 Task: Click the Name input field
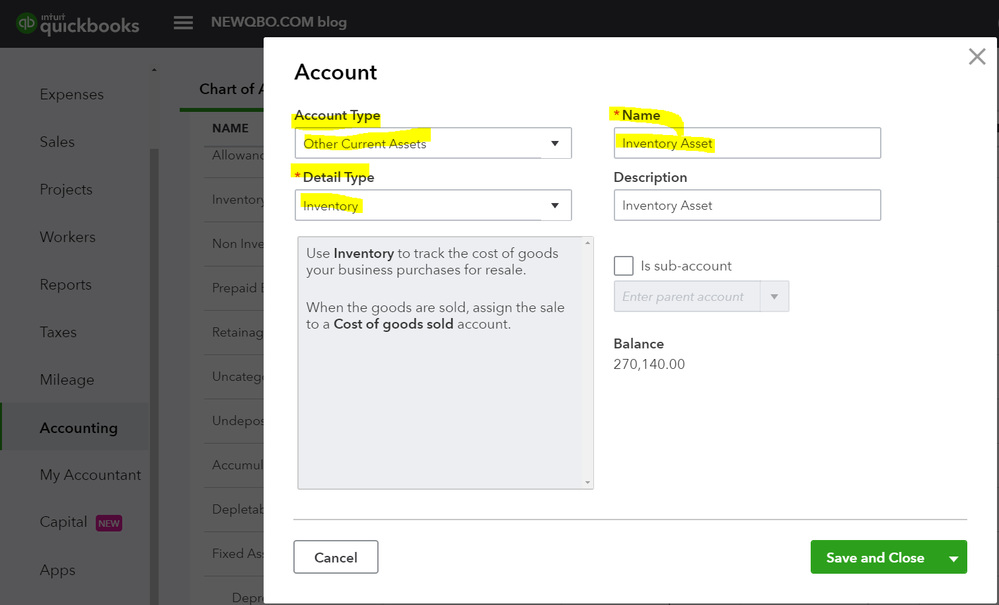click(747, 143)
